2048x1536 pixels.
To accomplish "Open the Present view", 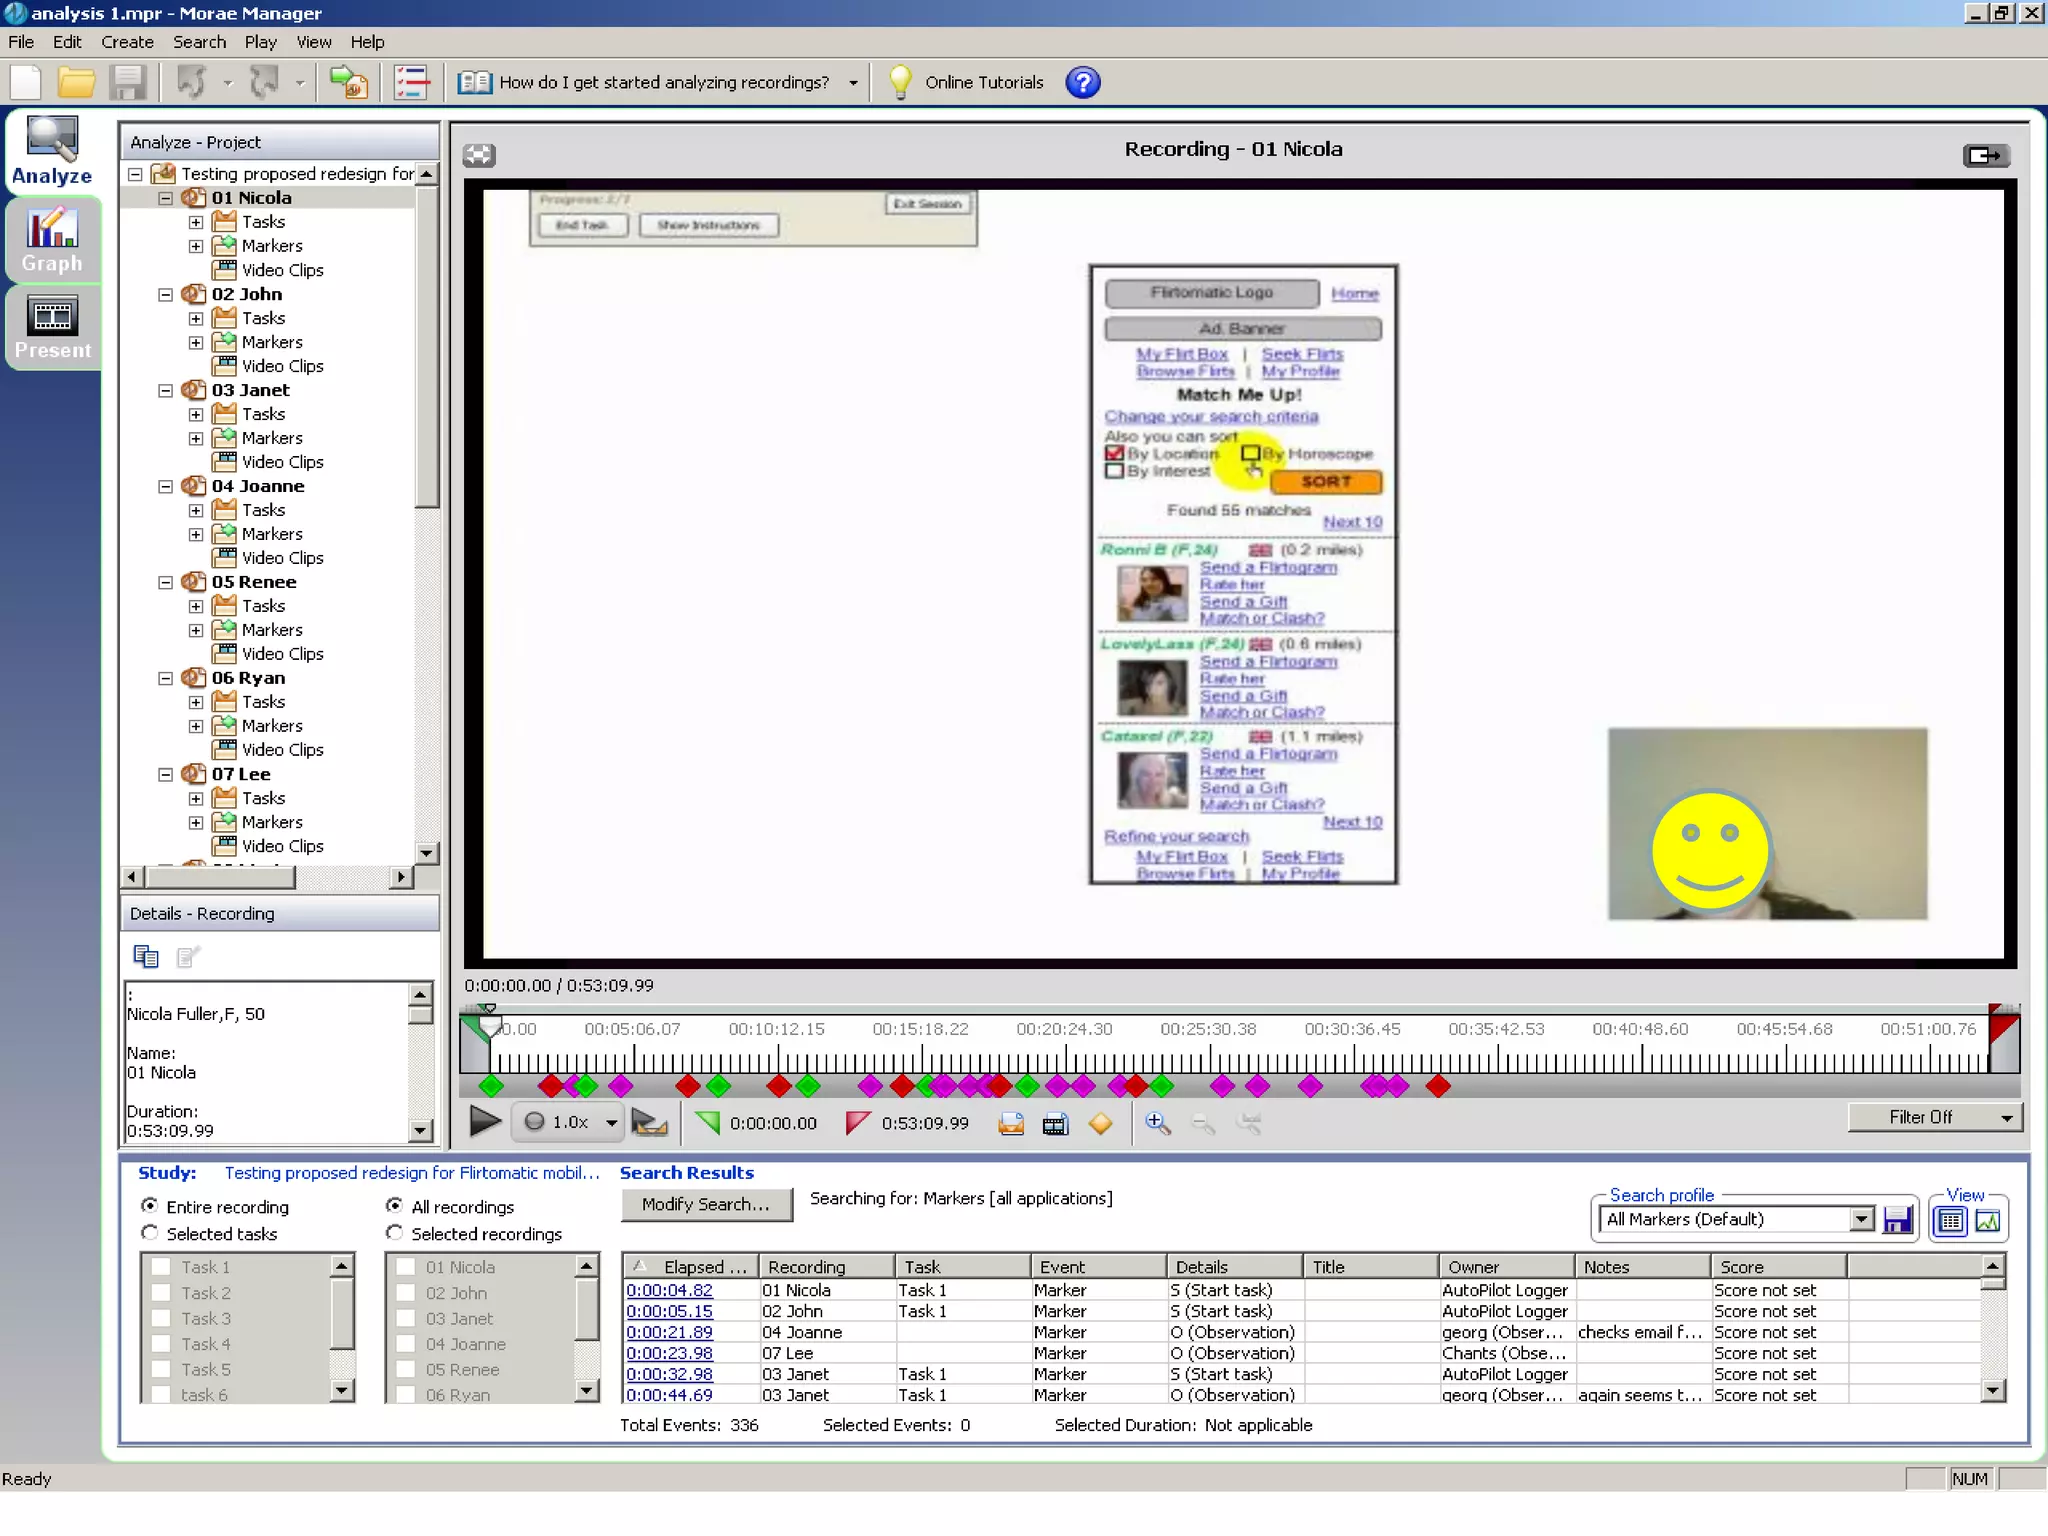I will [x=52, y=328].
